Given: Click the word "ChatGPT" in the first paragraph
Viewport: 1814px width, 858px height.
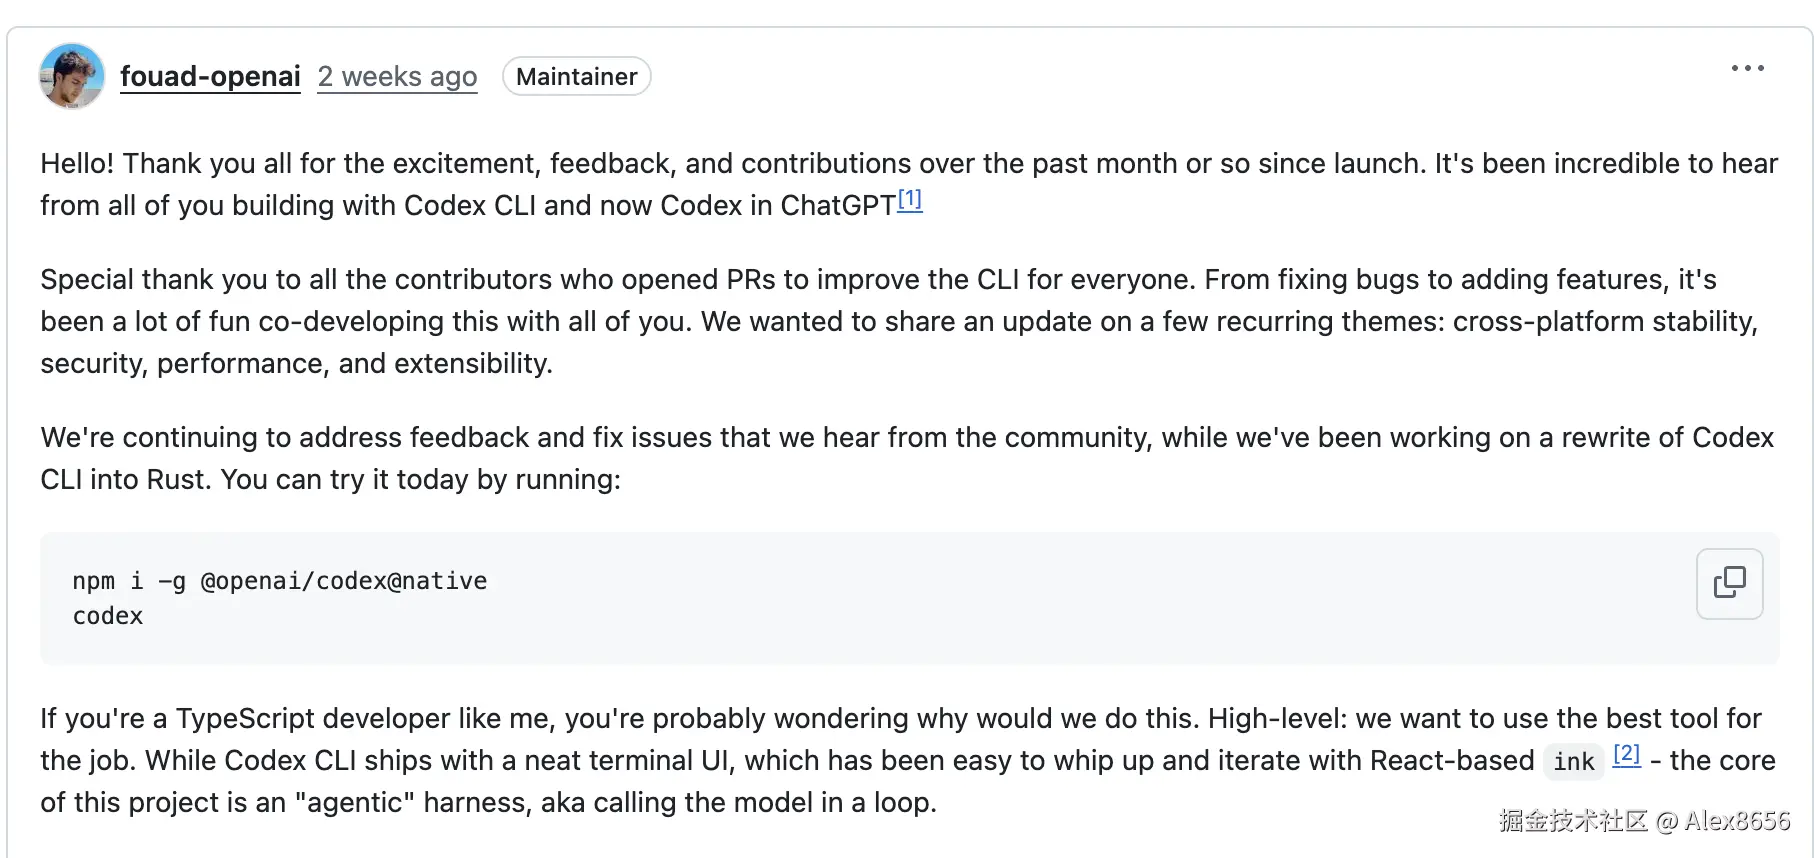Looking at the screenshot, I should click(837, 206).
